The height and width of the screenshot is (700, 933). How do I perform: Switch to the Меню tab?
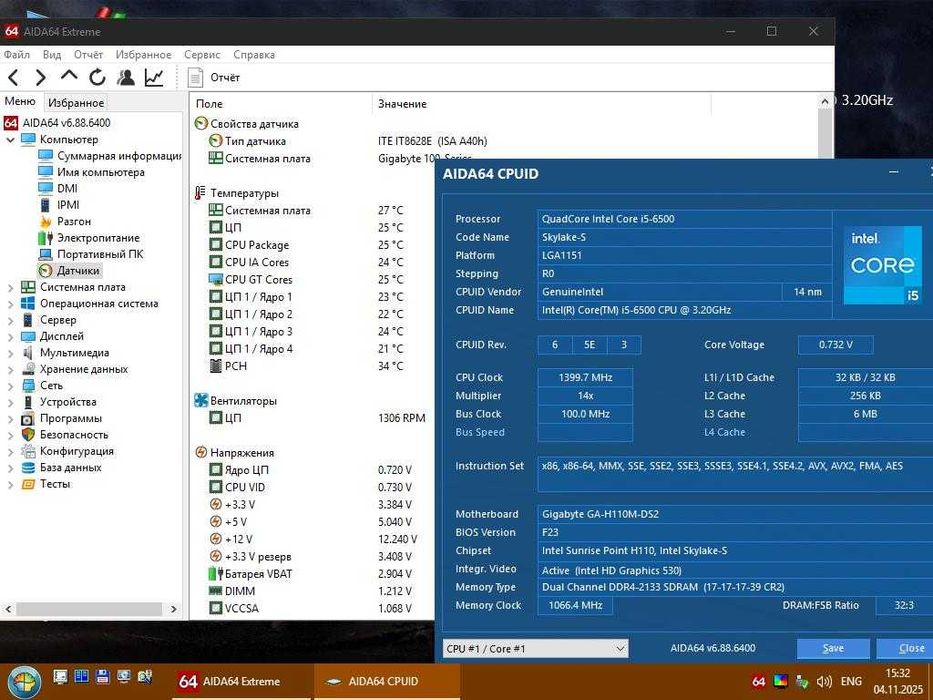[20, 102]
